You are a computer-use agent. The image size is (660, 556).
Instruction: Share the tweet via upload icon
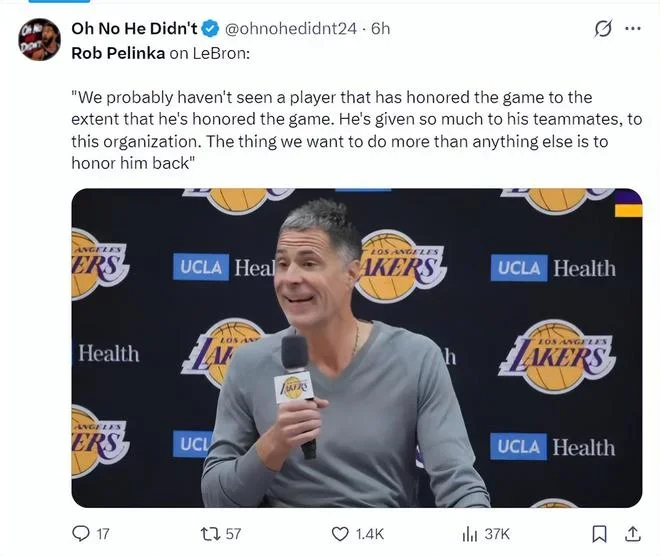[632, 534]
